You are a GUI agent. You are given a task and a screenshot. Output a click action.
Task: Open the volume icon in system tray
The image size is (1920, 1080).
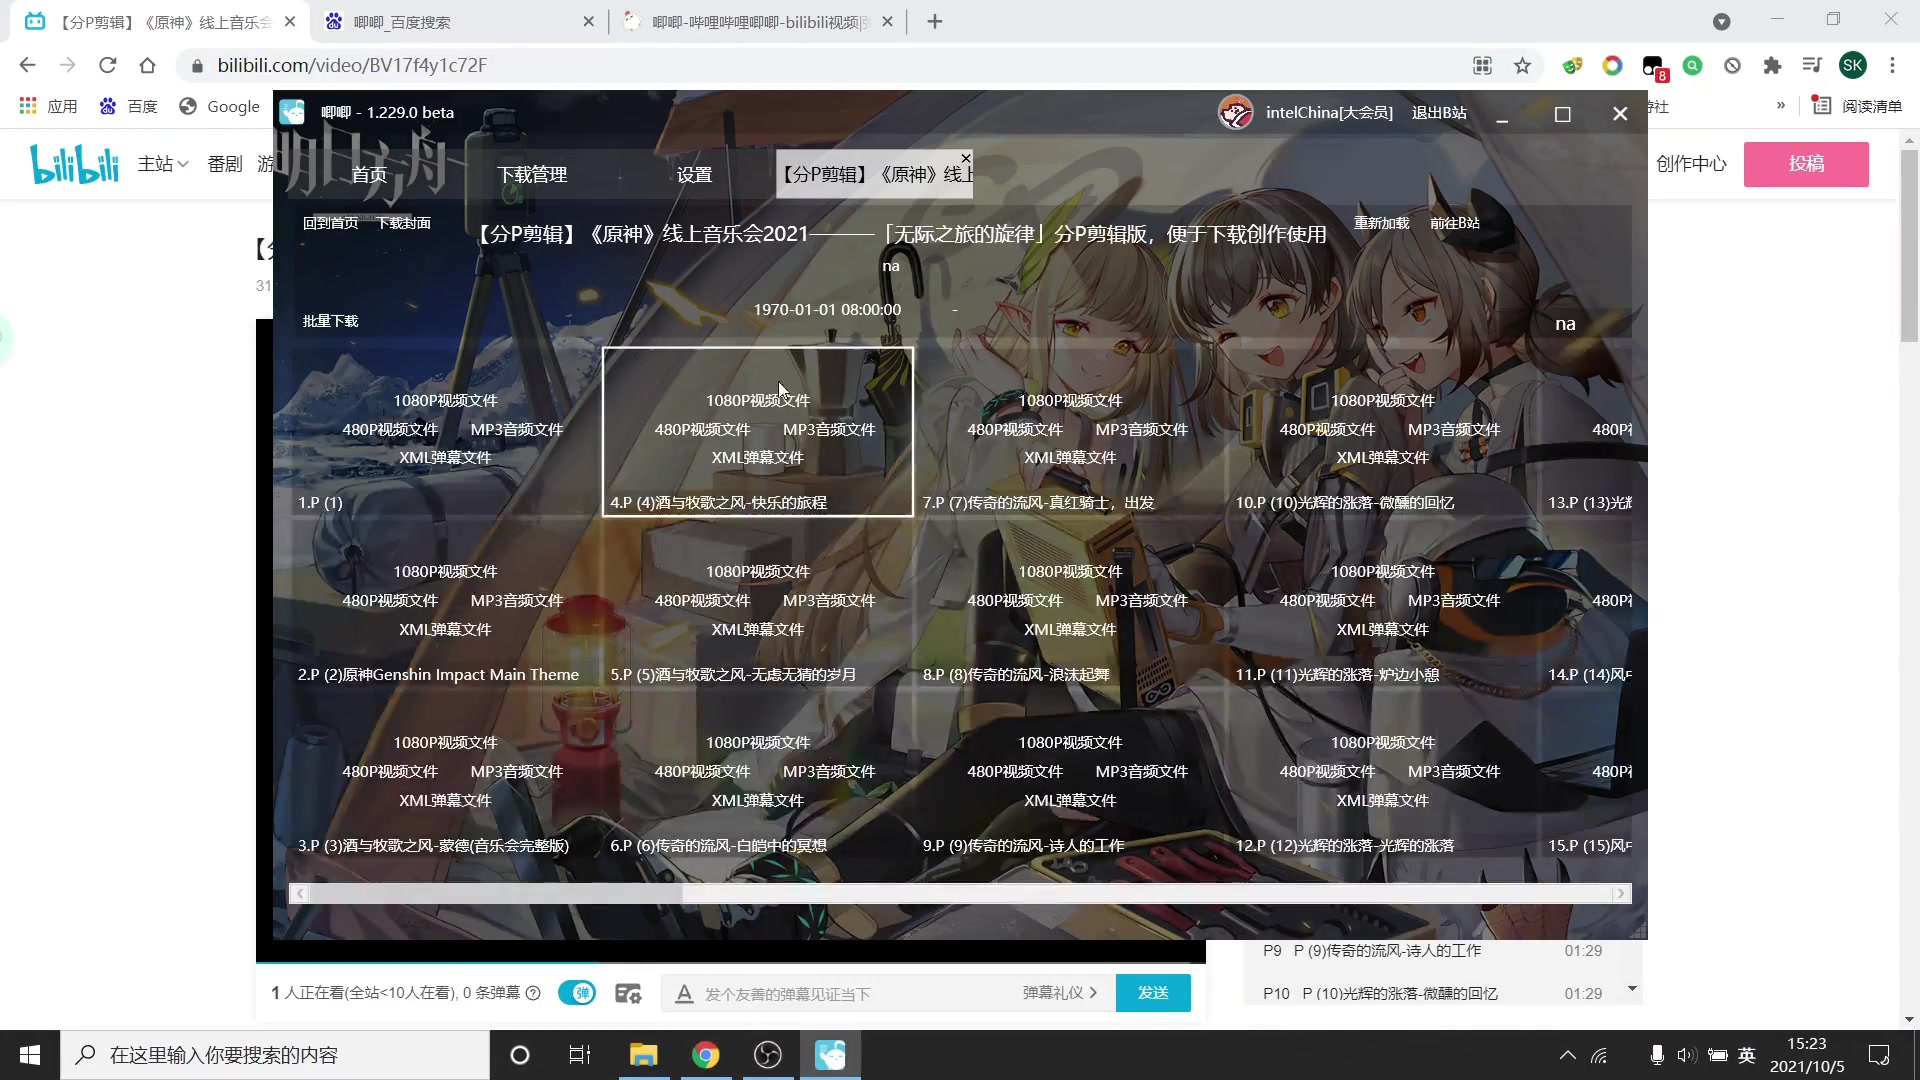click(1687, 1055)
